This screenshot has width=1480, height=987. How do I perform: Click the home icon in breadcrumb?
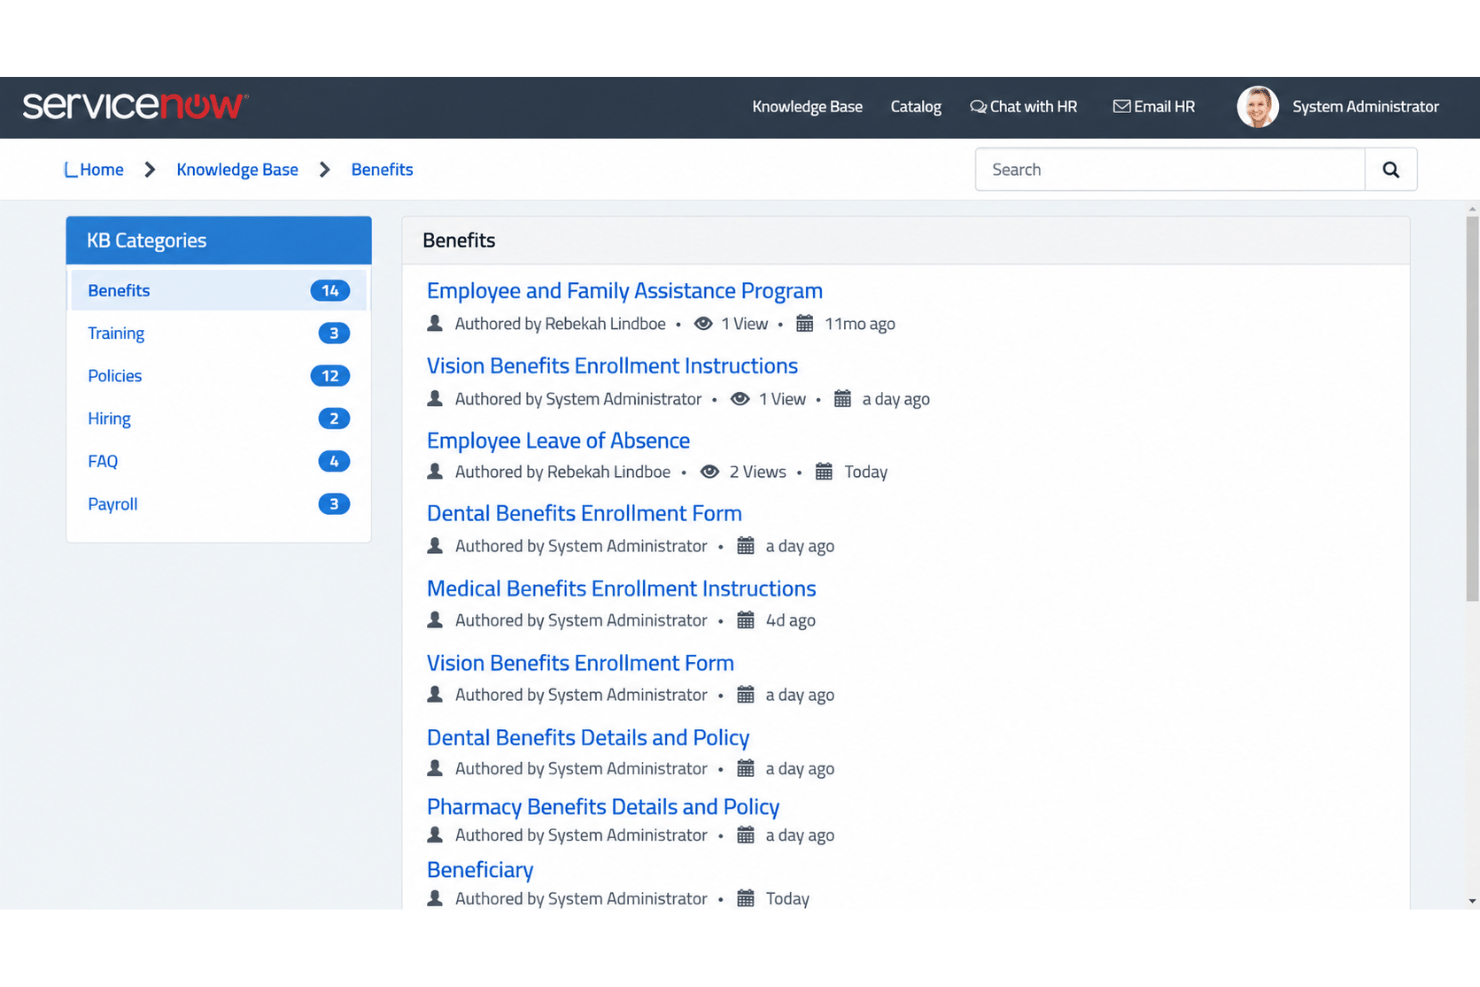(71, 170)
